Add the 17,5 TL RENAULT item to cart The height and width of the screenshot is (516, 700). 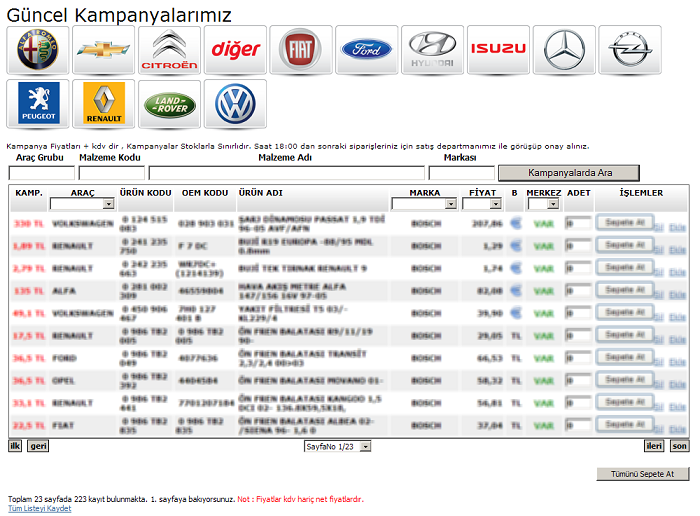pos(625,335)
